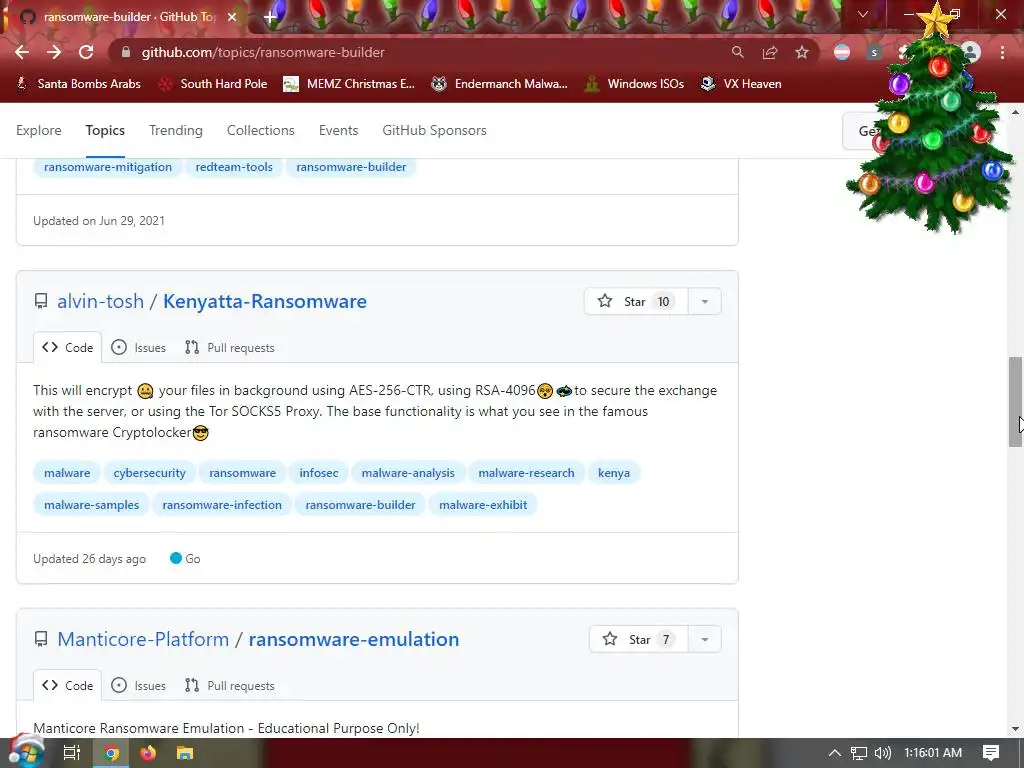Image resolution: width=1024 pixels, height=768 pixels.
Task: Click the malware-analysis topic tag
Action: click(x=408, y=473)
